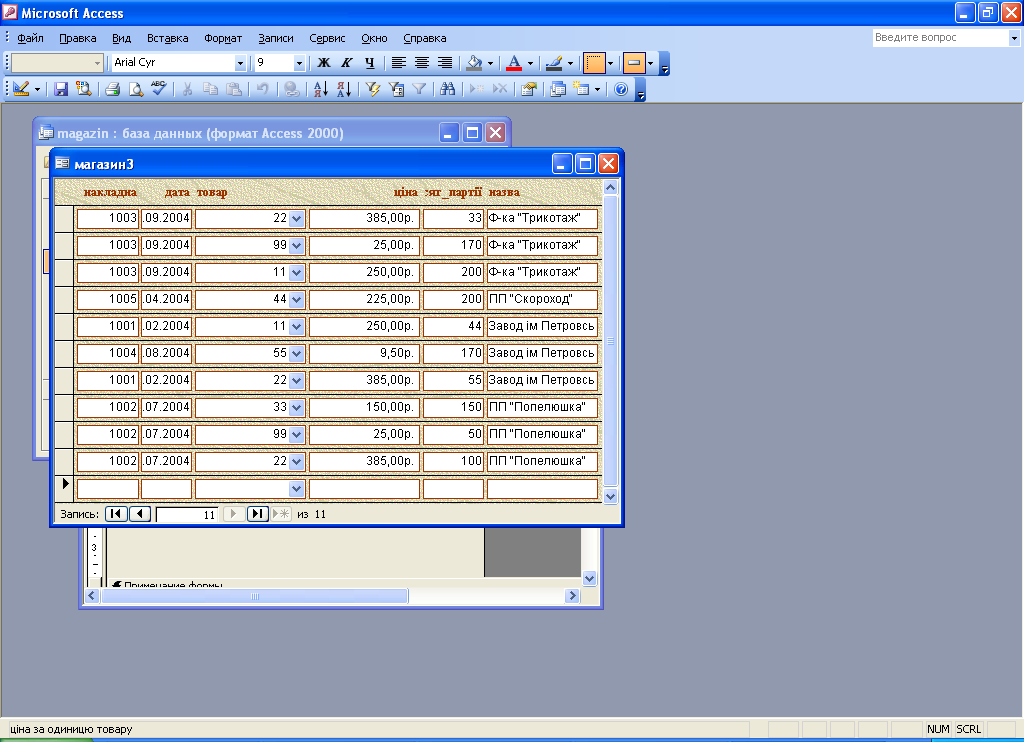
Task: Open print preview
Action: point(135,89)
